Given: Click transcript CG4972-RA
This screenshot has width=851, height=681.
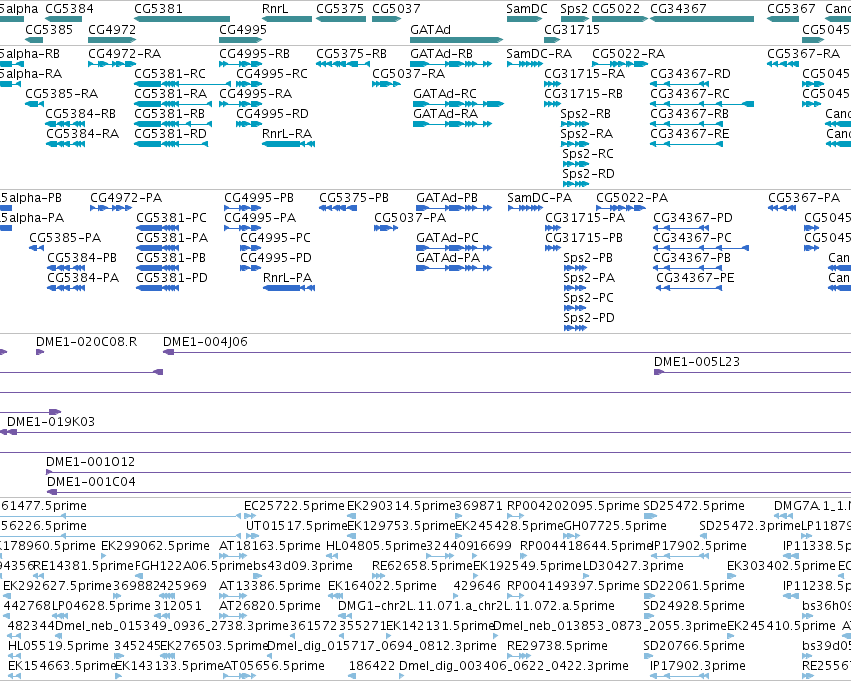Looking at the screenshot, I should 125,54.
